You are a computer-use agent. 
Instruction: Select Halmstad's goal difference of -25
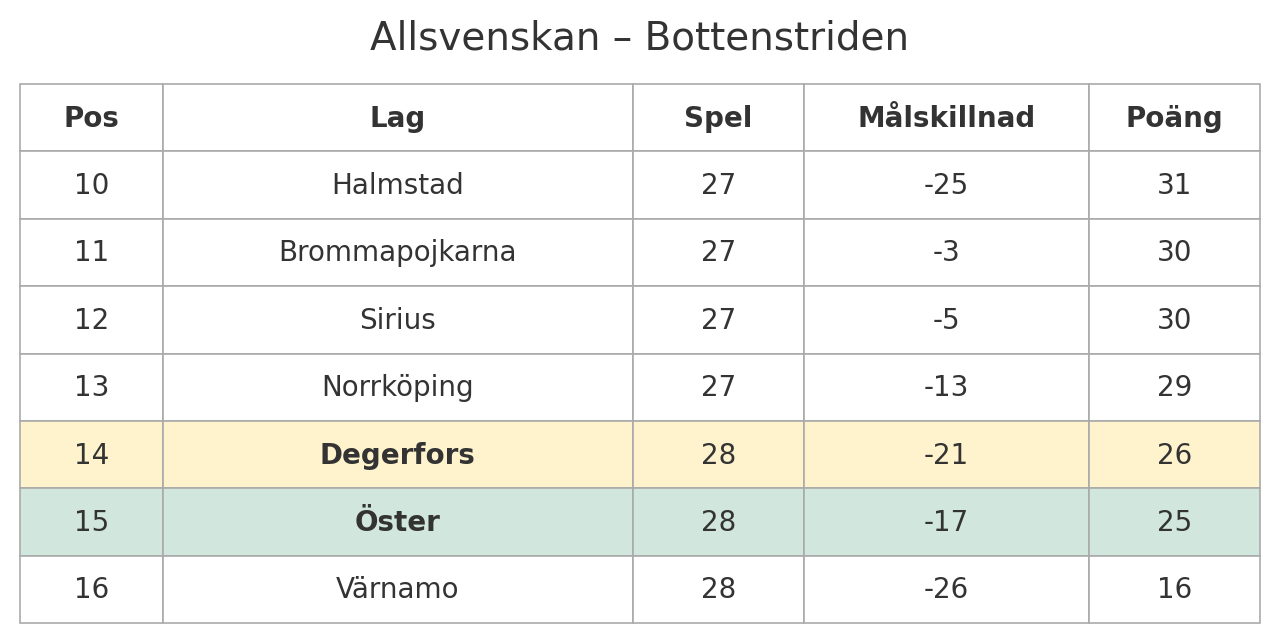[x=946, y=185]
